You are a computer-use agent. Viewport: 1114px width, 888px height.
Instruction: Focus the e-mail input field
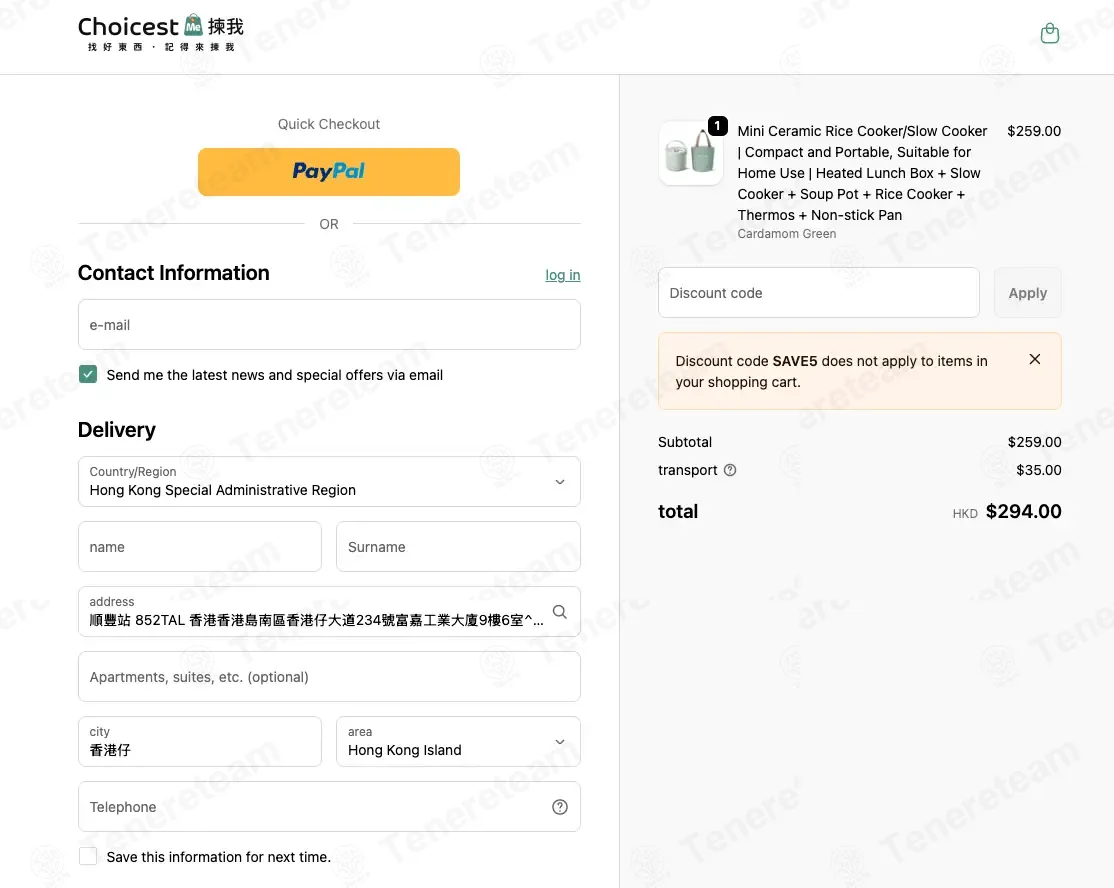329,325
